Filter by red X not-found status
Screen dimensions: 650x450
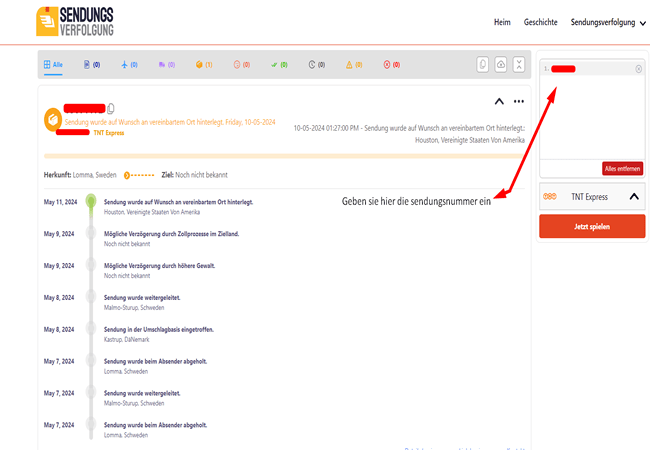[x=392, y=65]
